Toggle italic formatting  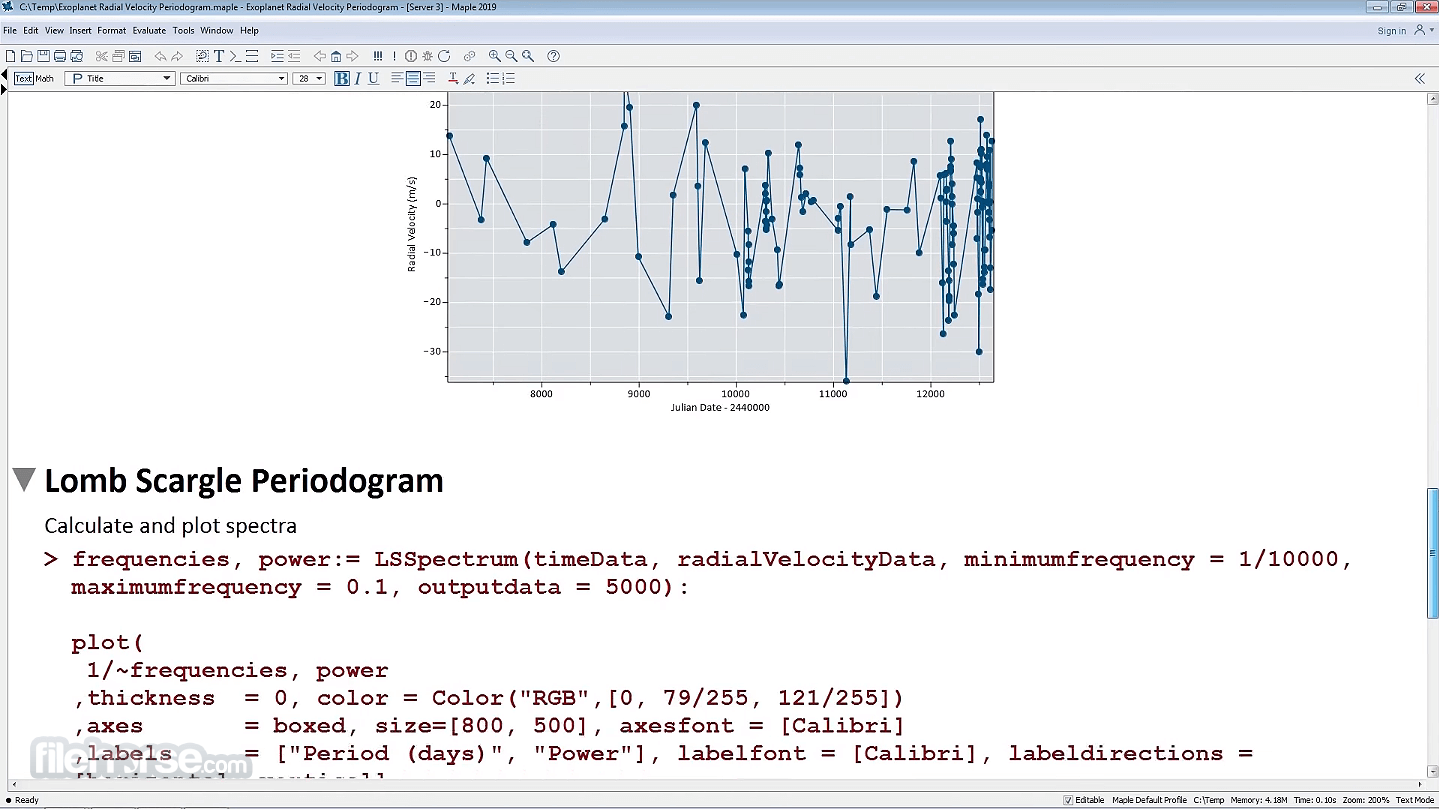tap(358, 78)
